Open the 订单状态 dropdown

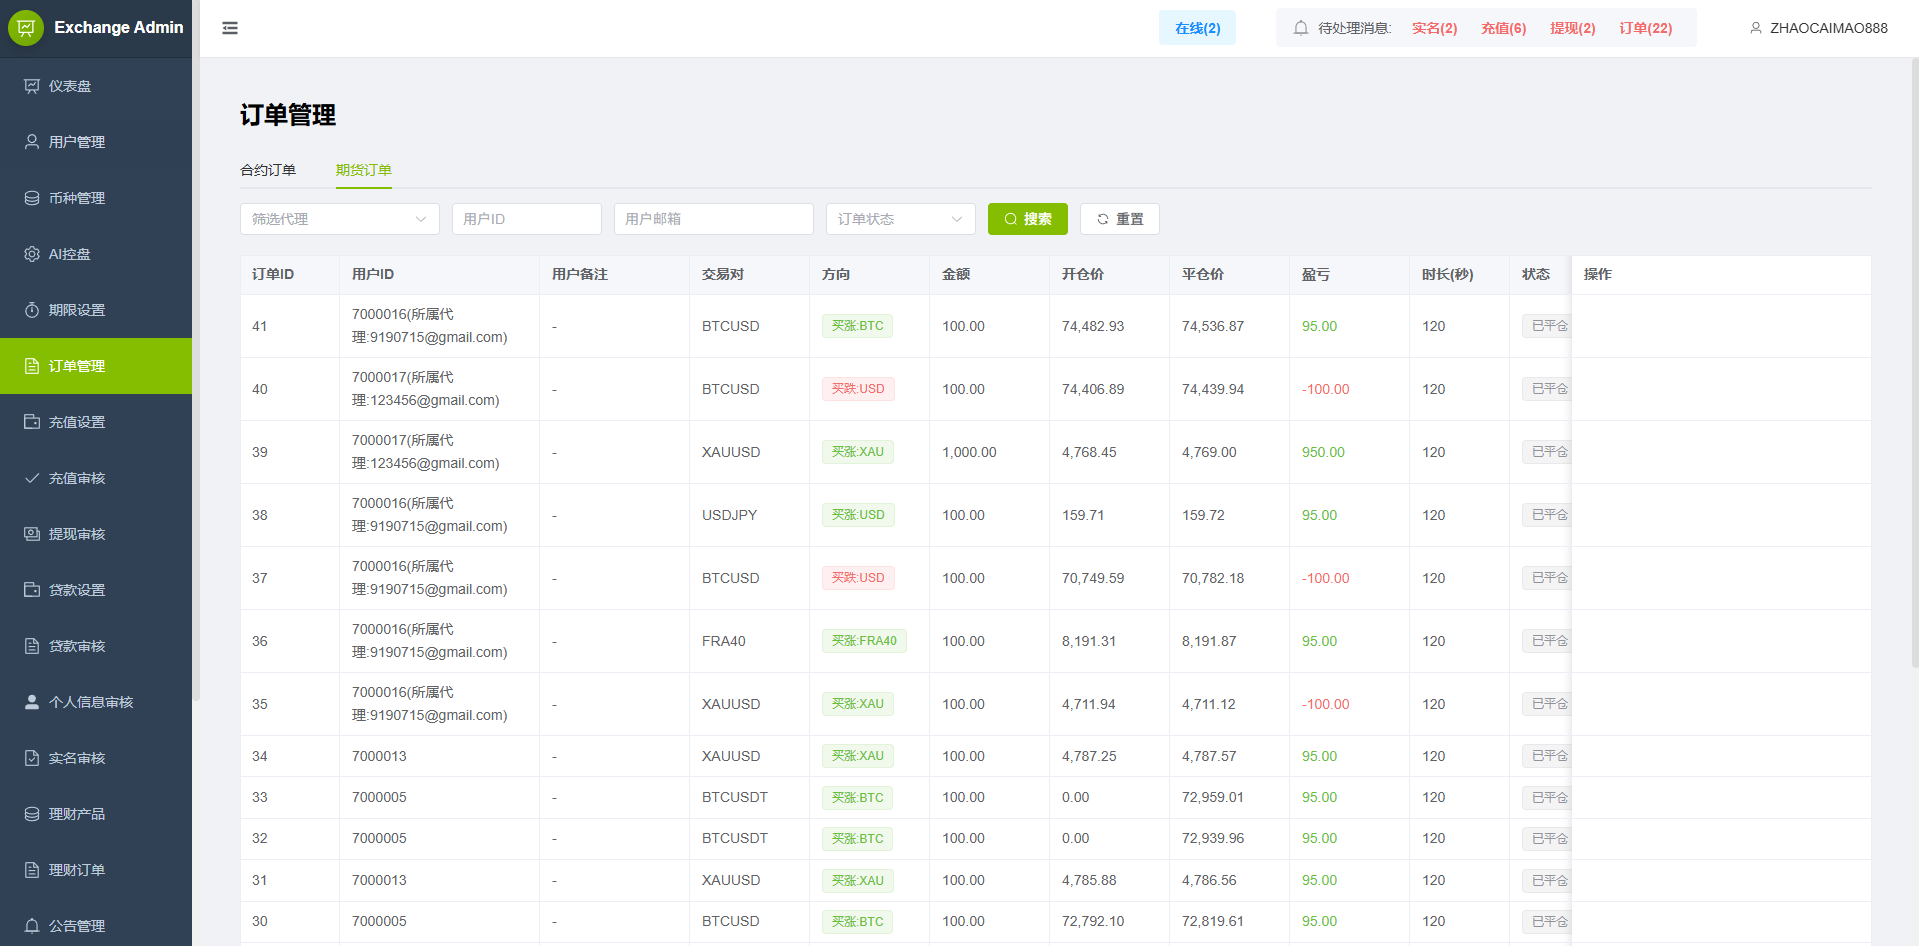point(901,219)
